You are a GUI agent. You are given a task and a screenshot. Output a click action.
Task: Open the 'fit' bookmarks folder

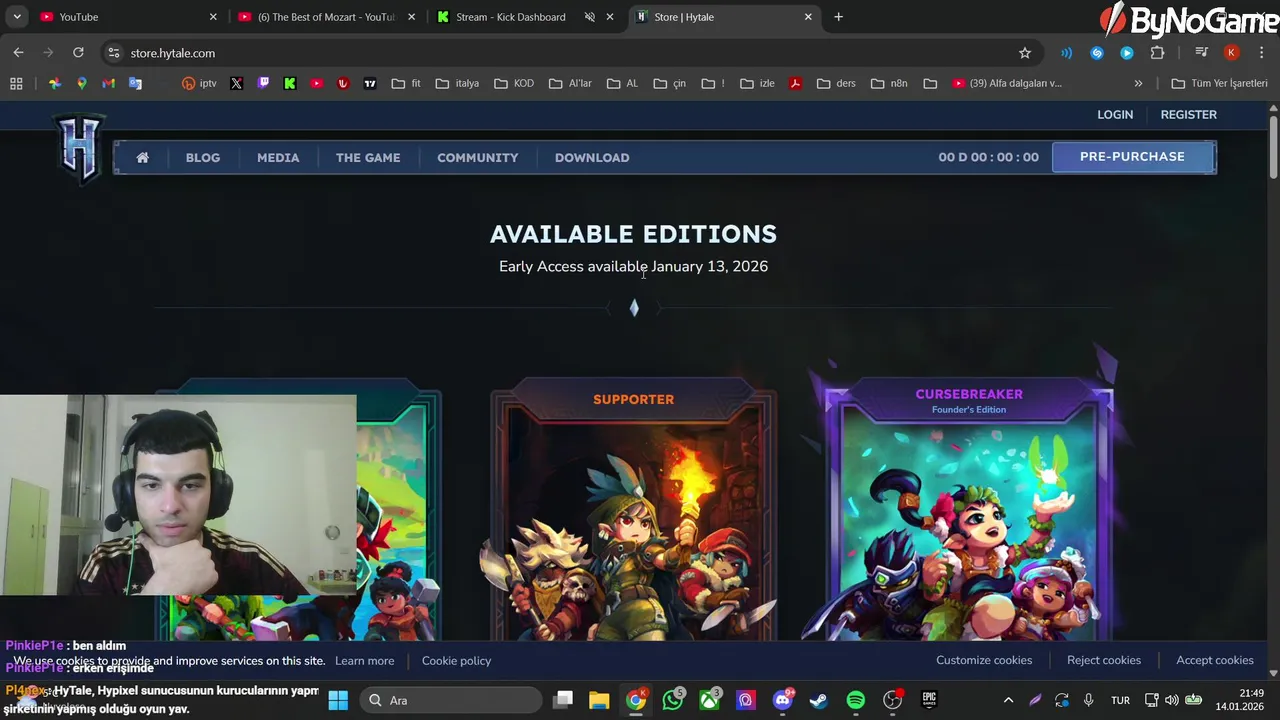pos(406,83)
